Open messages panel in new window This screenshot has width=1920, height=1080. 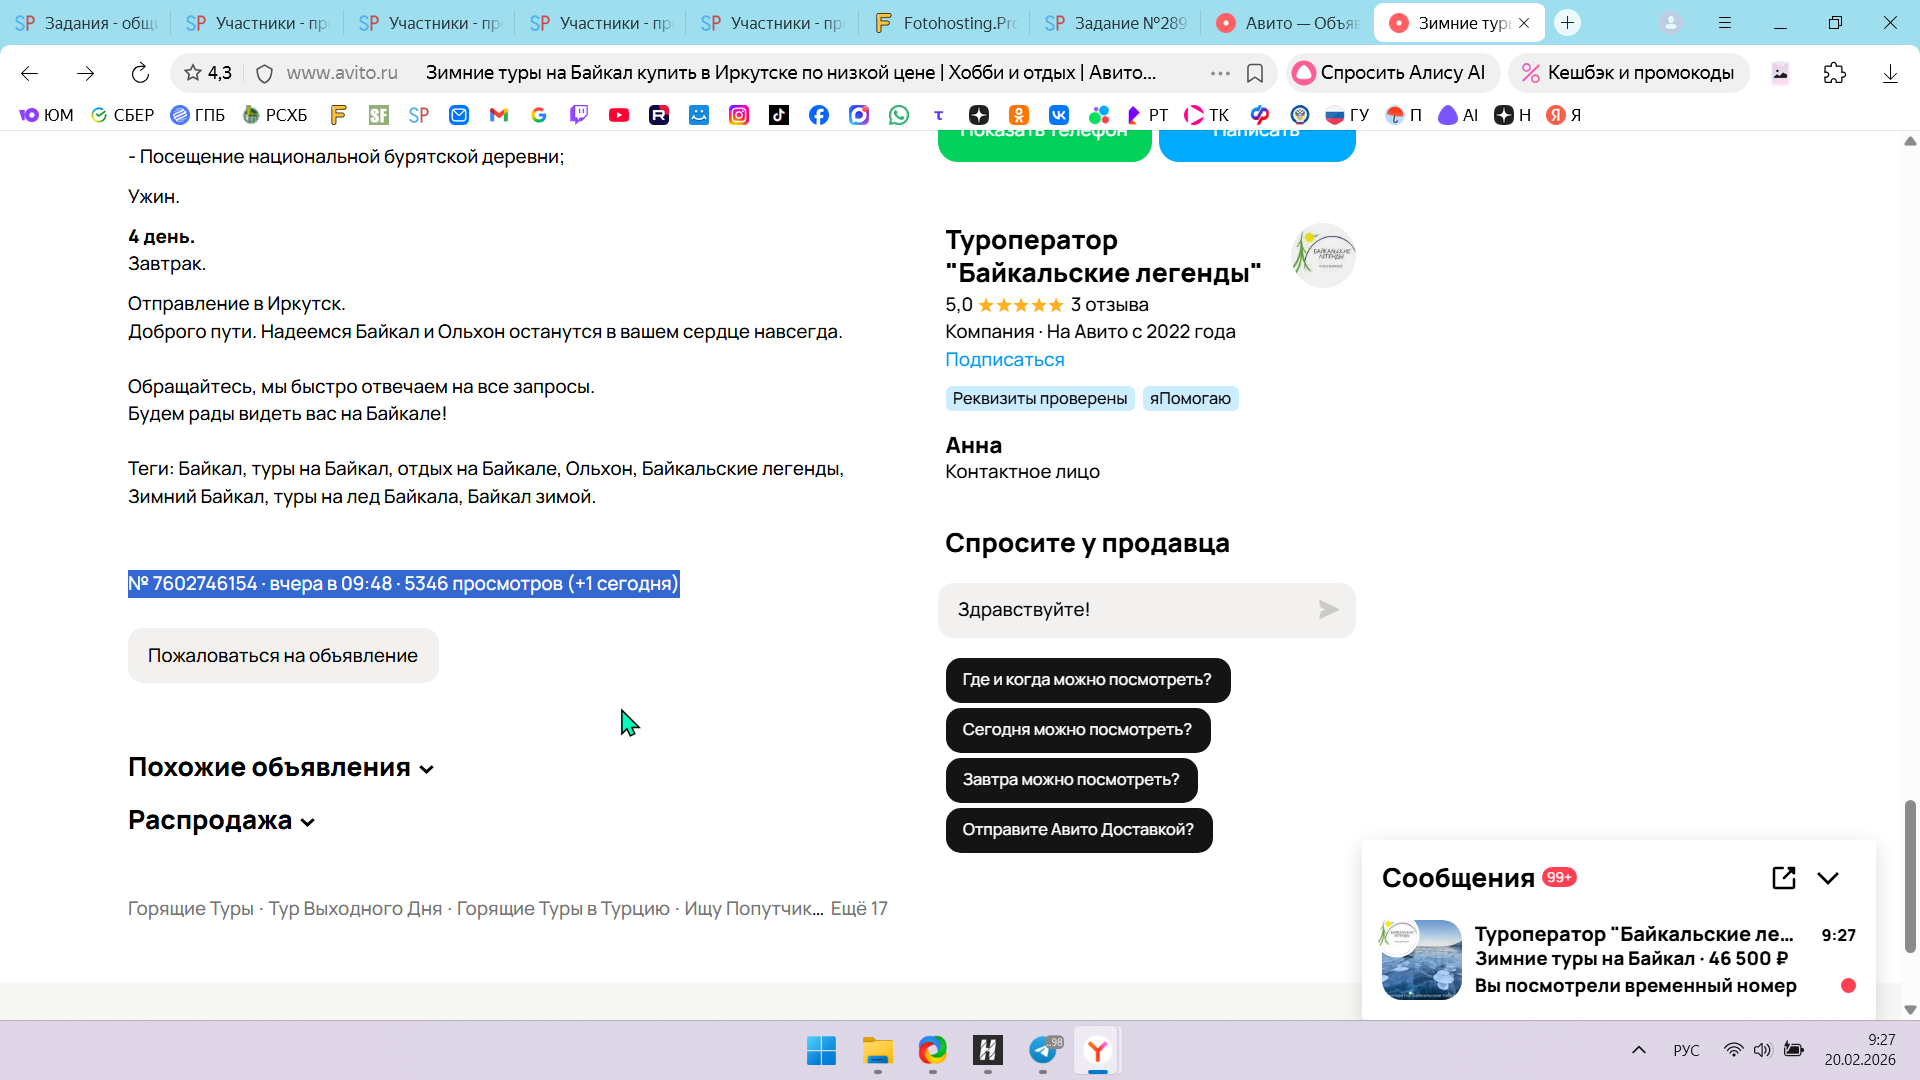point(1783,878)
